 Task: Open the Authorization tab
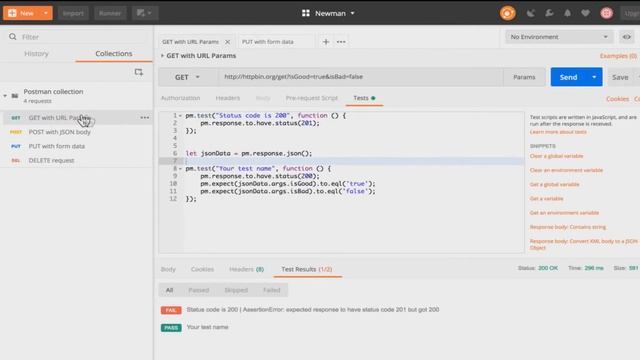pyautogui.click(x=180, y=98)
